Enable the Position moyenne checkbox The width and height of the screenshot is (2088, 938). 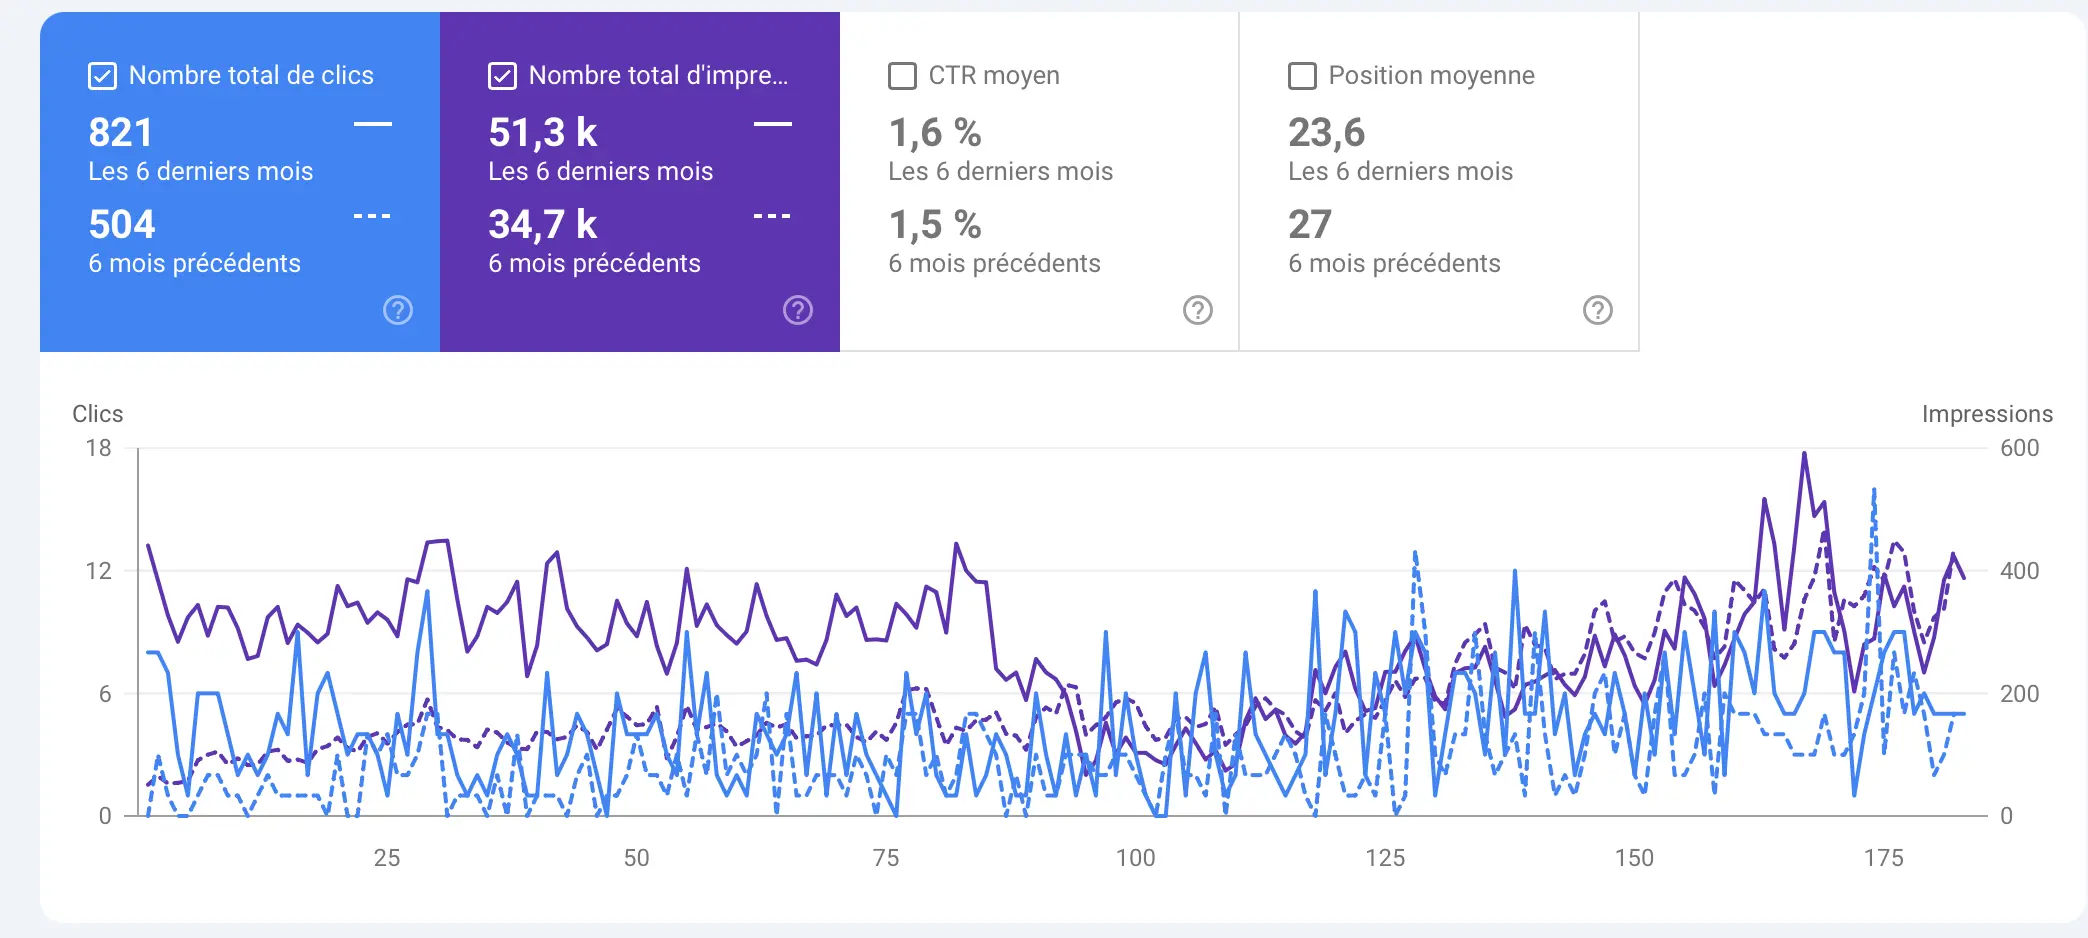point(1301,74)
